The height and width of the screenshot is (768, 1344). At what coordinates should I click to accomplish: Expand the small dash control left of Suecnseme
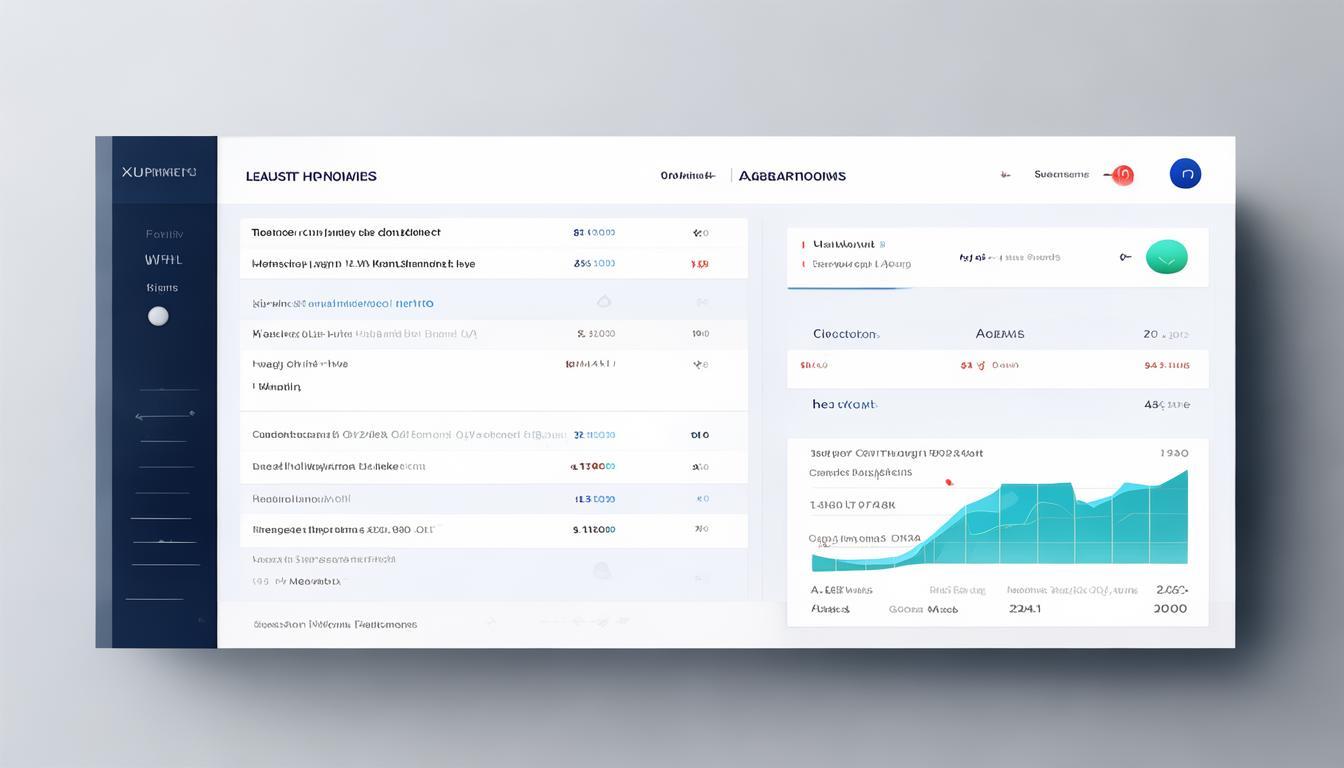point(1005,175)
